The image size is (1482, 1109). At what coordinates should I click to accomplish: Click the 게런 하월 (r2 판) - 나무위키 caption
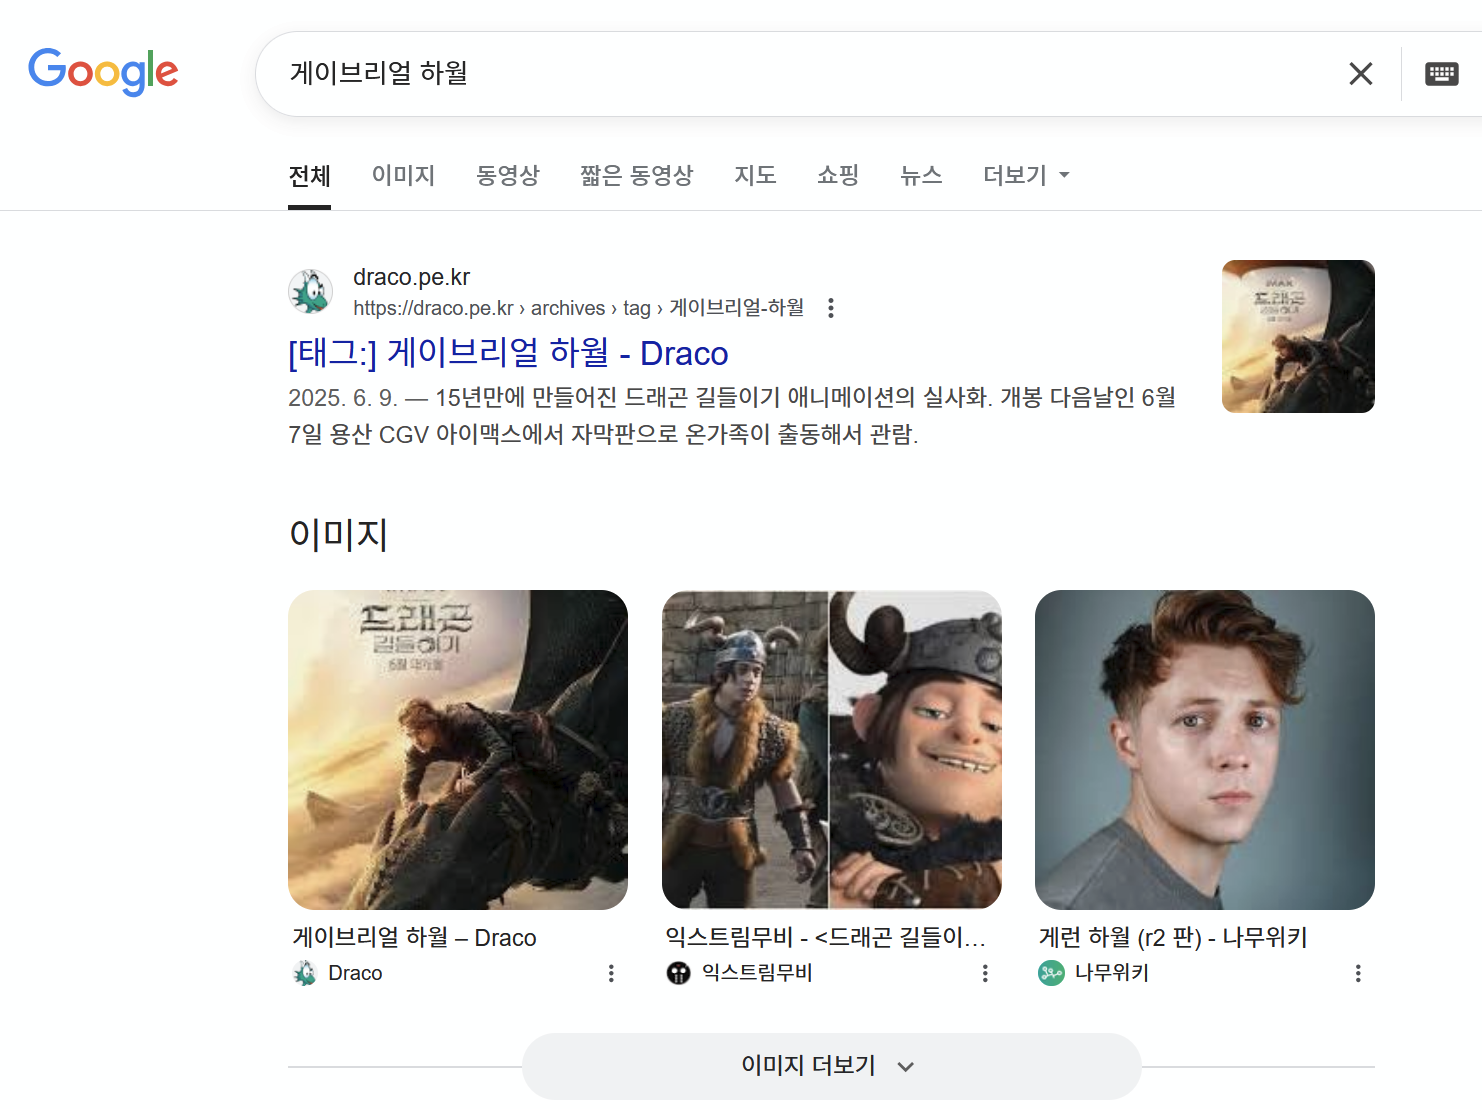click(1173, 938)
